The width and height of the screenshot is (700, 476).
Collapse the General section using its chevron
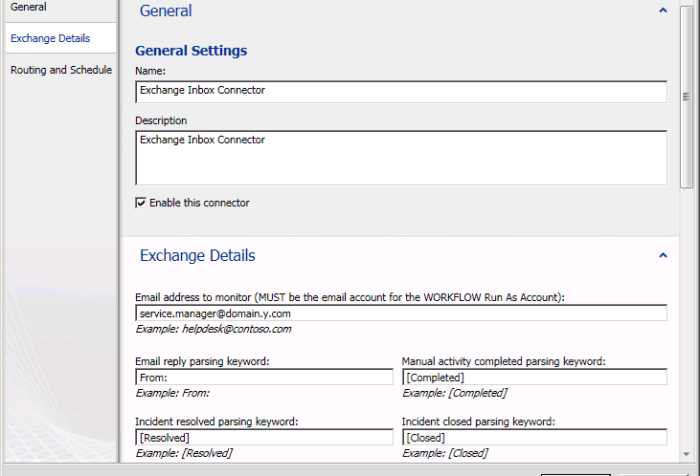662,10
